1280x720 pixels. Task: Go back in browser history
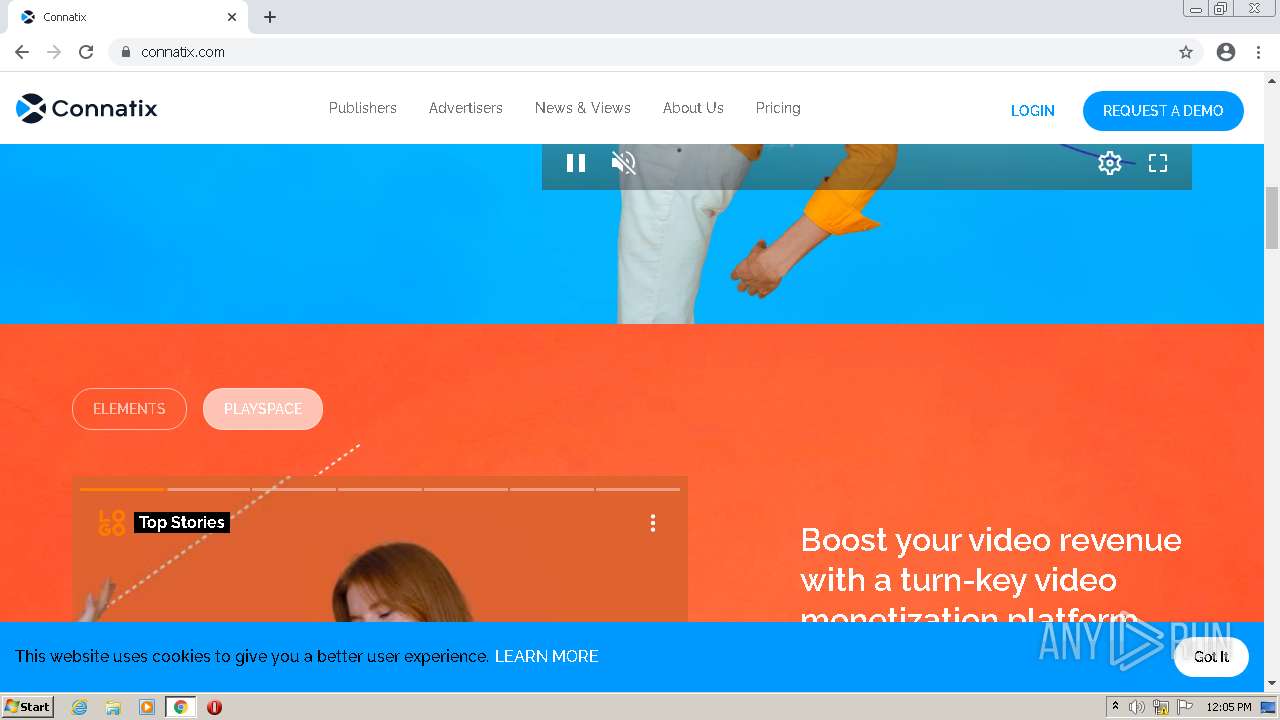pyautogui.click(x=22, y=52)
